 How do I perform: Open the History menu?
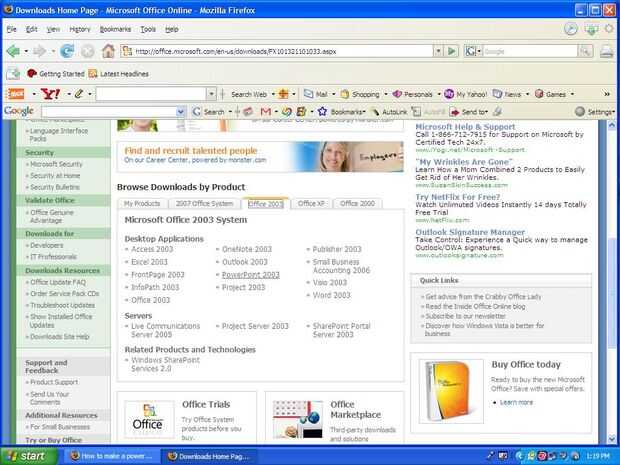[80, 29]
